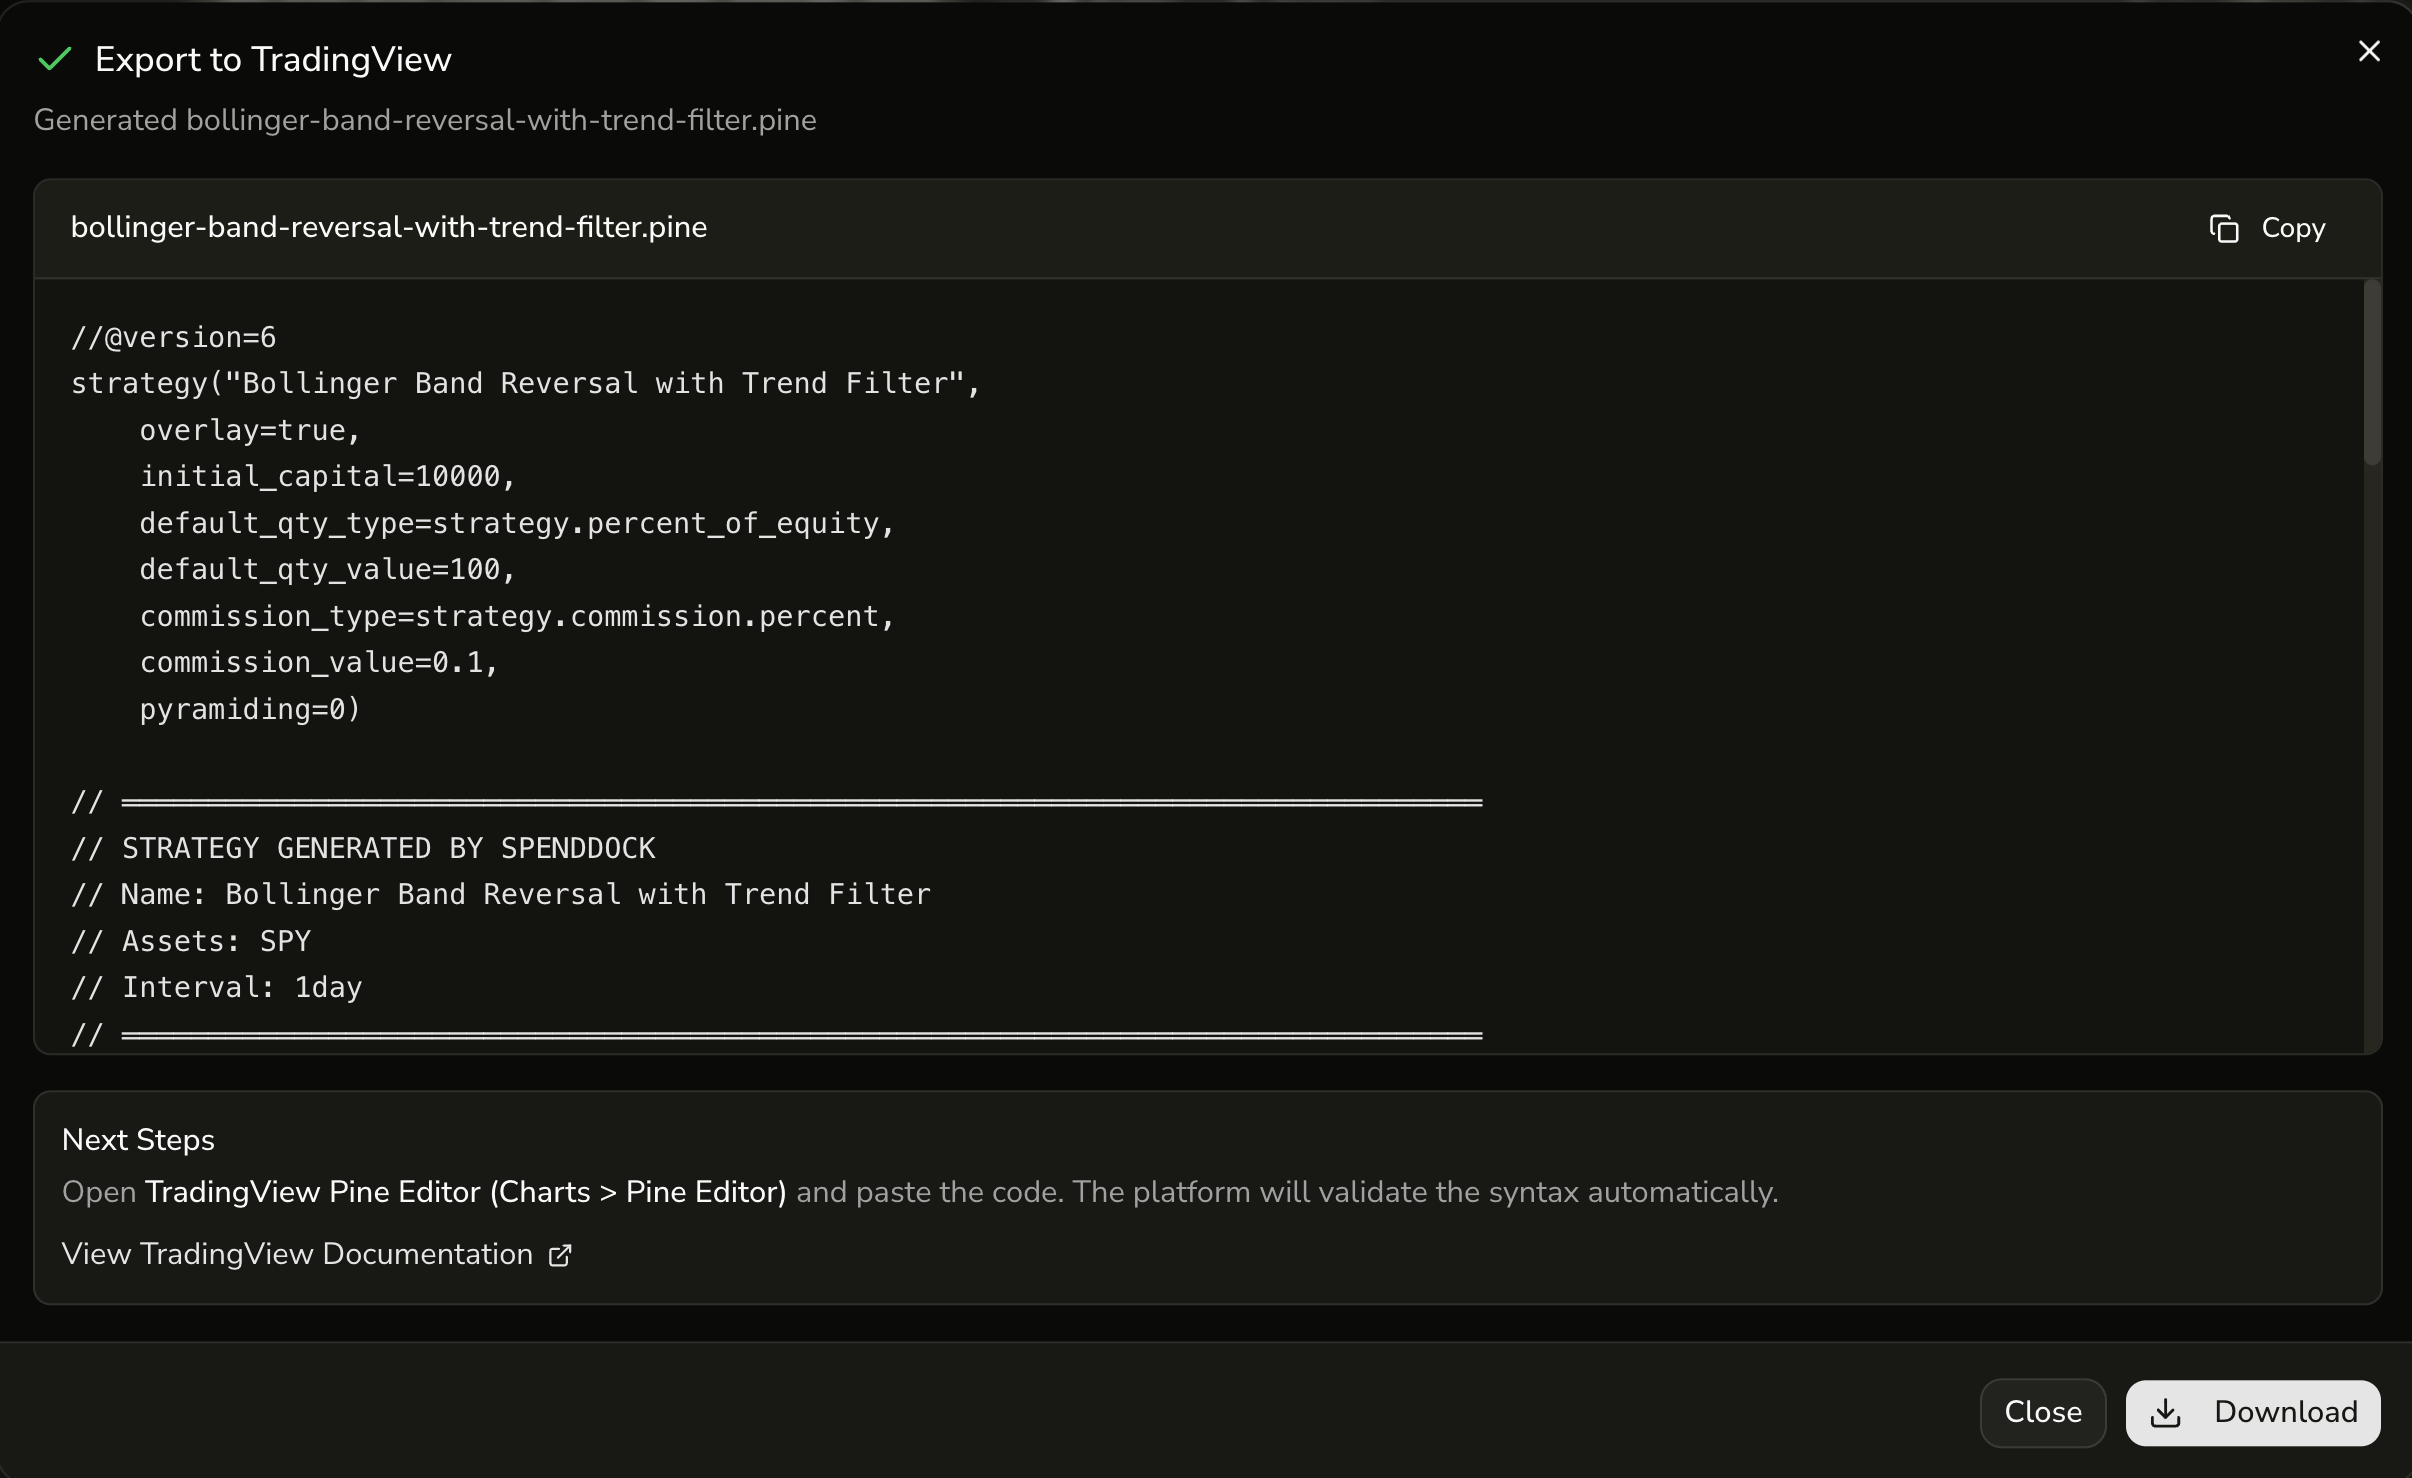Click the Next Steps heading
The image size is (2412, 1478).
(x=137, y=1139)
